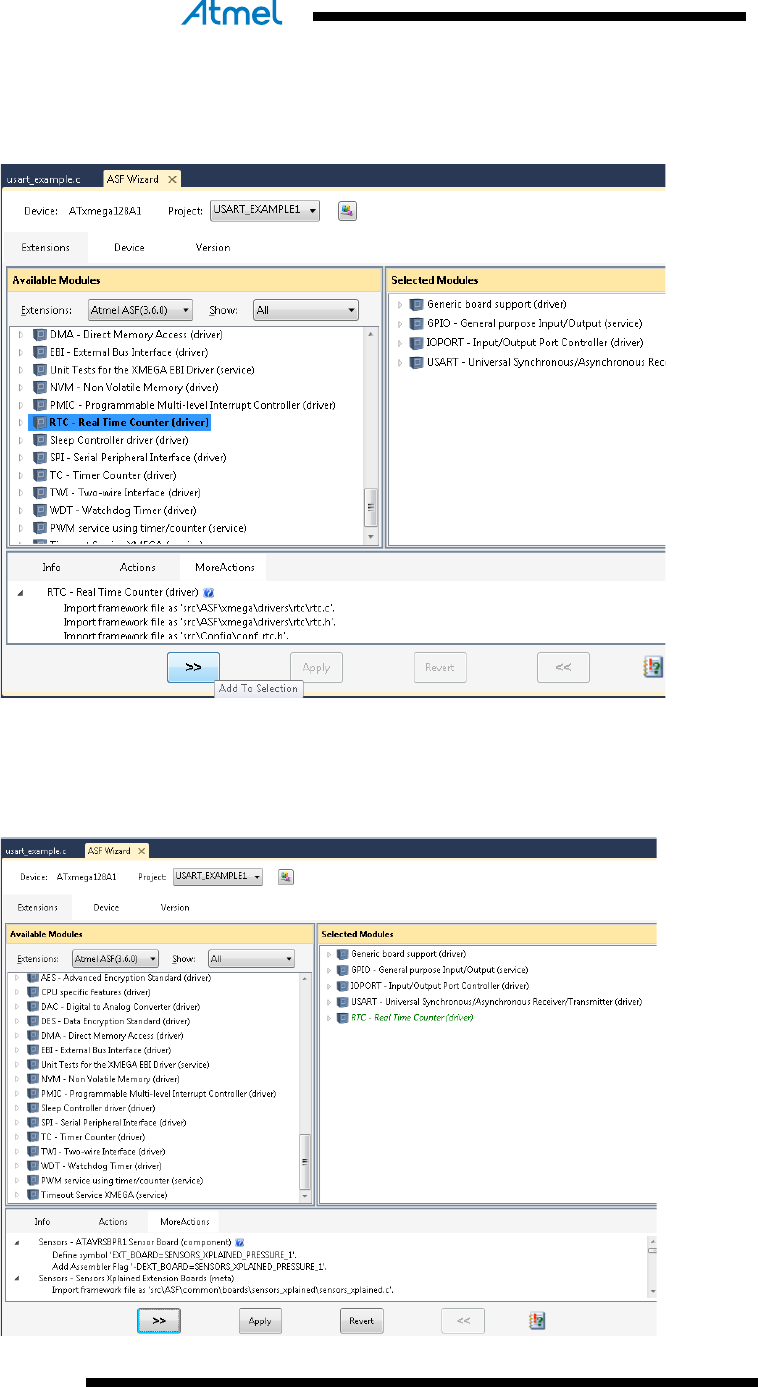758x1387 pixels.
Task: Expand Timeout Service XMEGA row arrow
Action: pyautogui.click(x=17, y=1195)
